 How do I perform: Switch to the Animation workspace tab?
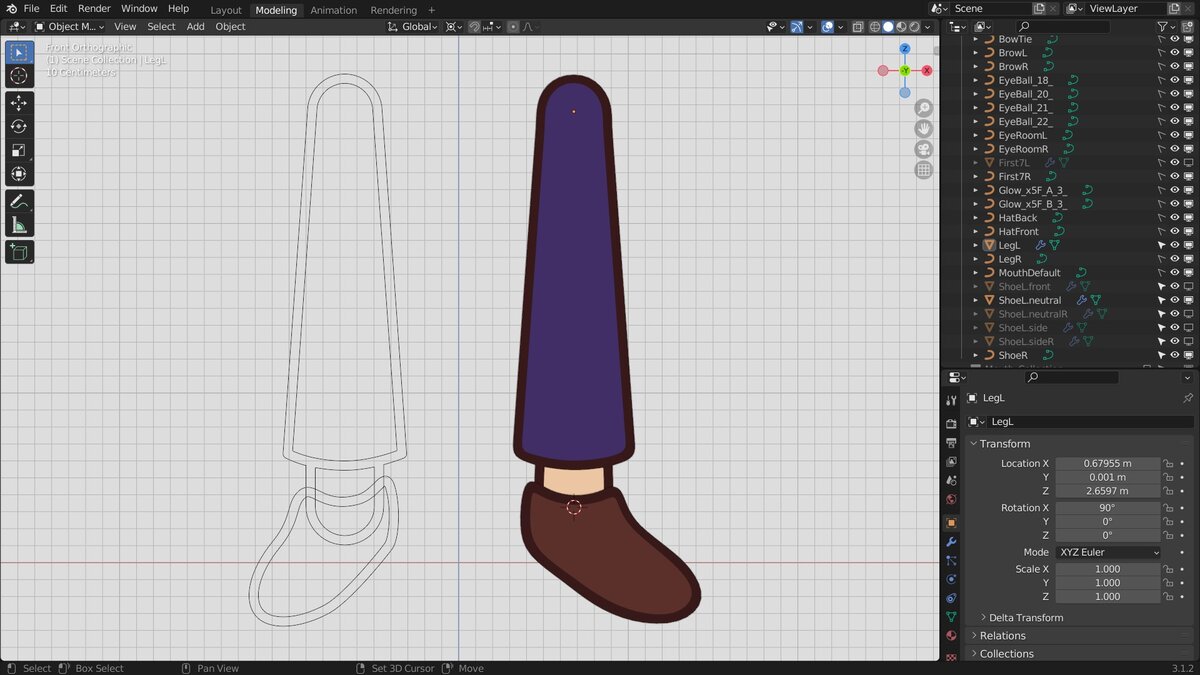[333, 10]
